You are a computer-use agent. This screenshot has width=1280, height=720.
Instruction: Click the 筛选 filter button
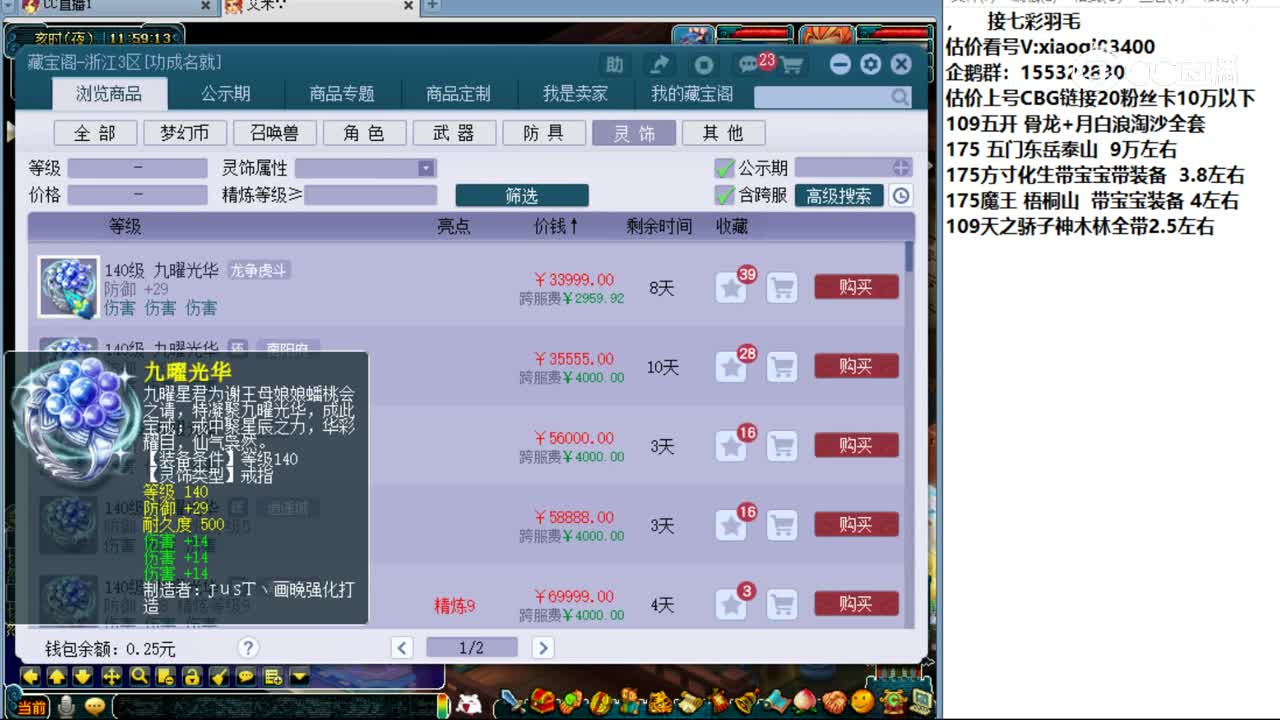click(x=522, y=195)
